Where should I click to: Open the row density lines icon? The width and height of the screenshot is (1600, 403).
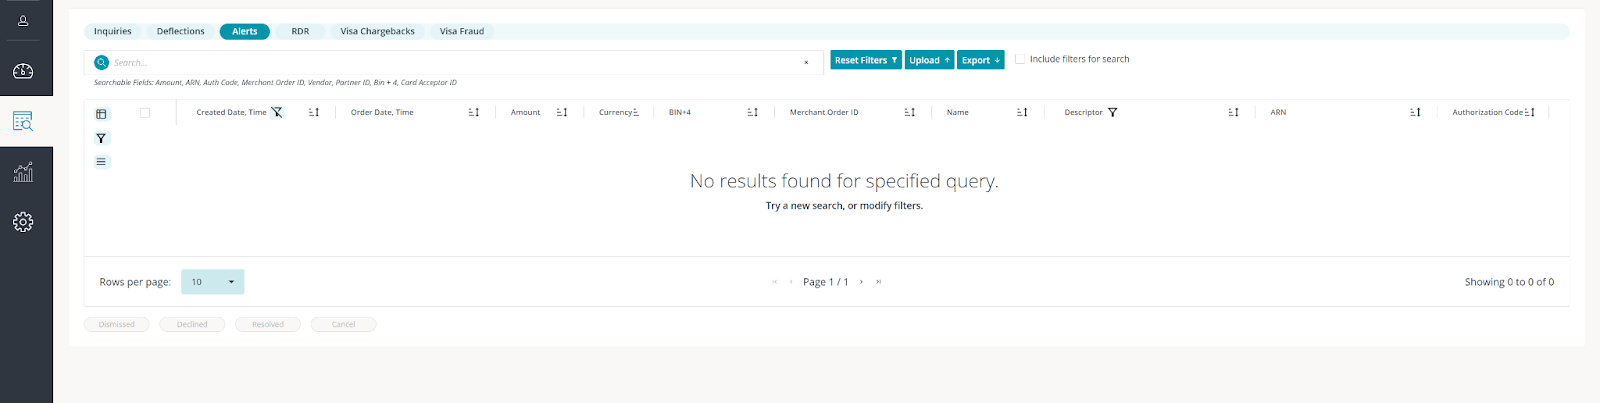click(101, 162)
